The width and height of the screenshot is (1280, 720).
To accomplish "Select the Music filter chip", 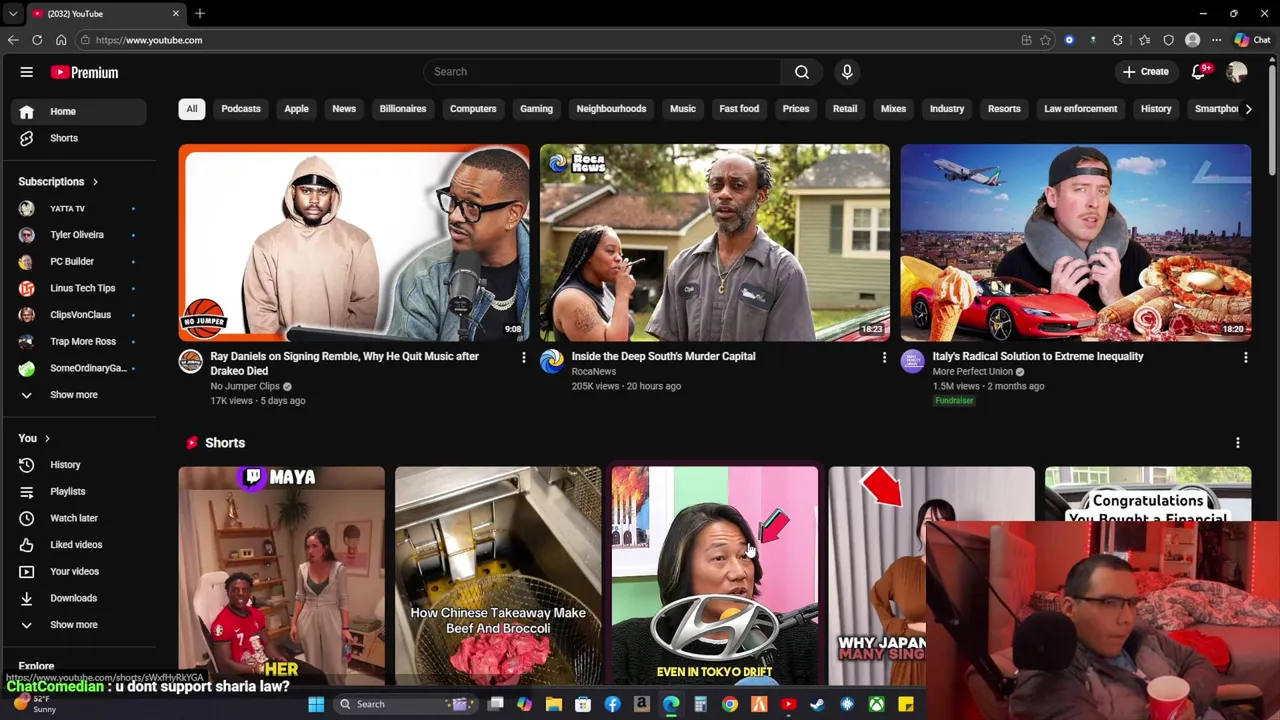I will click(683, 109).
